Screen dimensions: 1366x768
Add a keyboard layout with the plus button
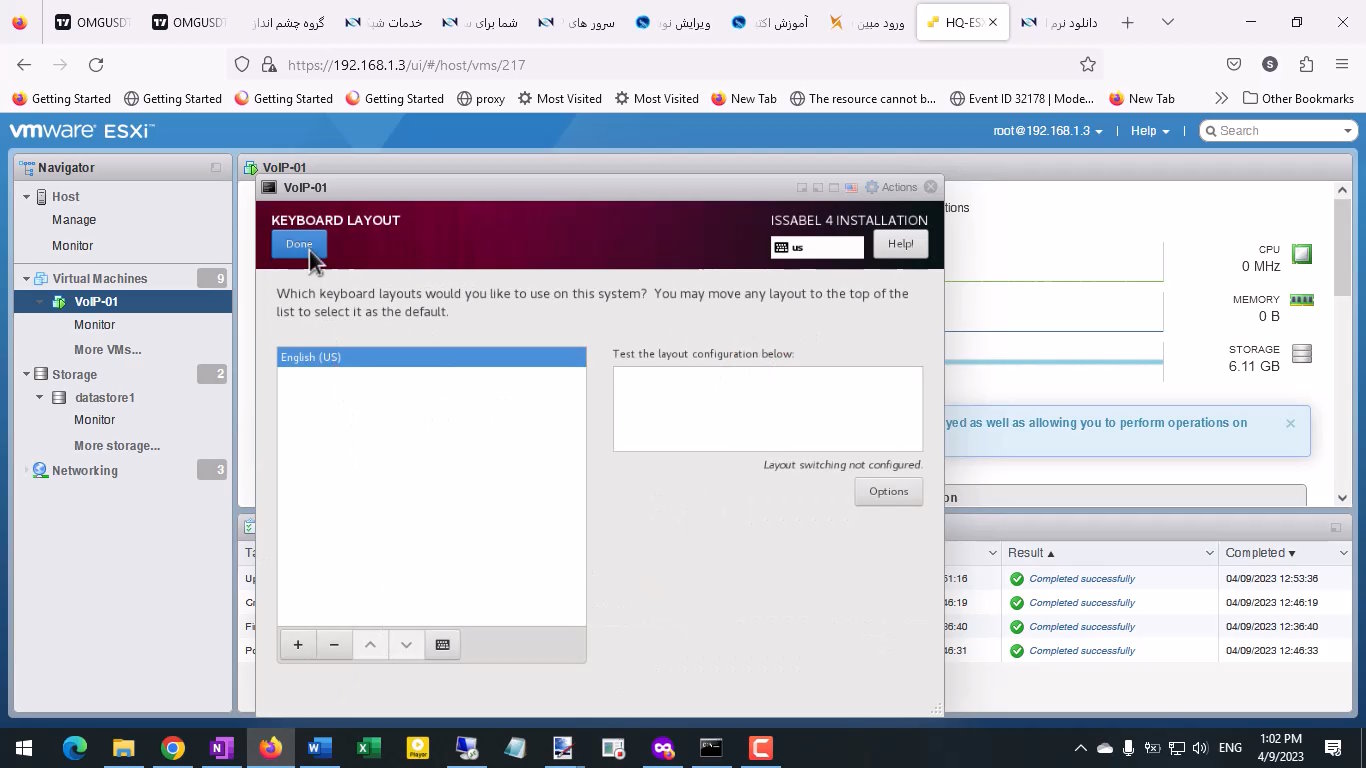298,645
